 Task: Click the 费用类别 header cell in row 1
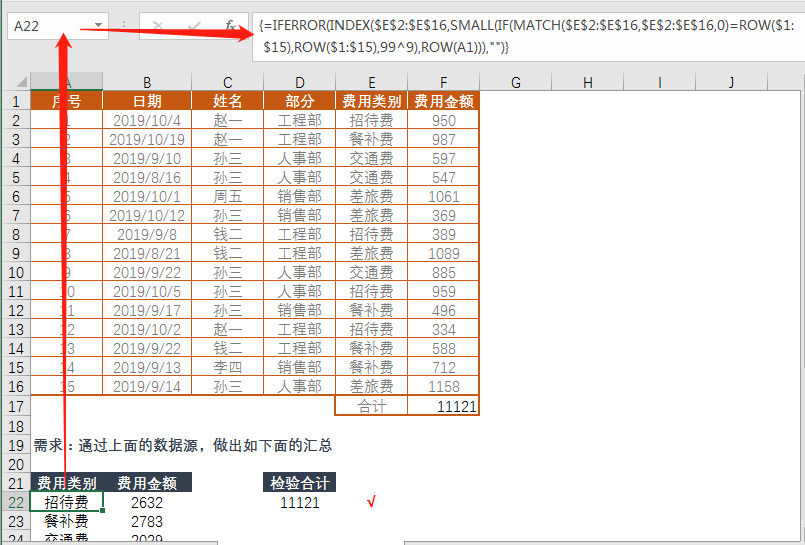[x=371, y=101]
